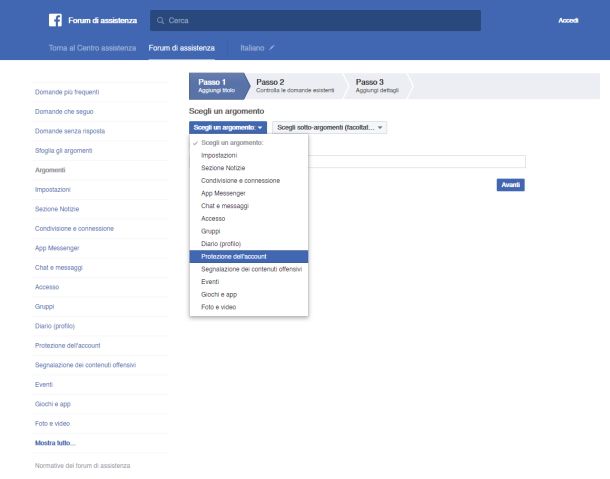Click the search magnifier icon
610x479 pixels.
pos(161,21)
